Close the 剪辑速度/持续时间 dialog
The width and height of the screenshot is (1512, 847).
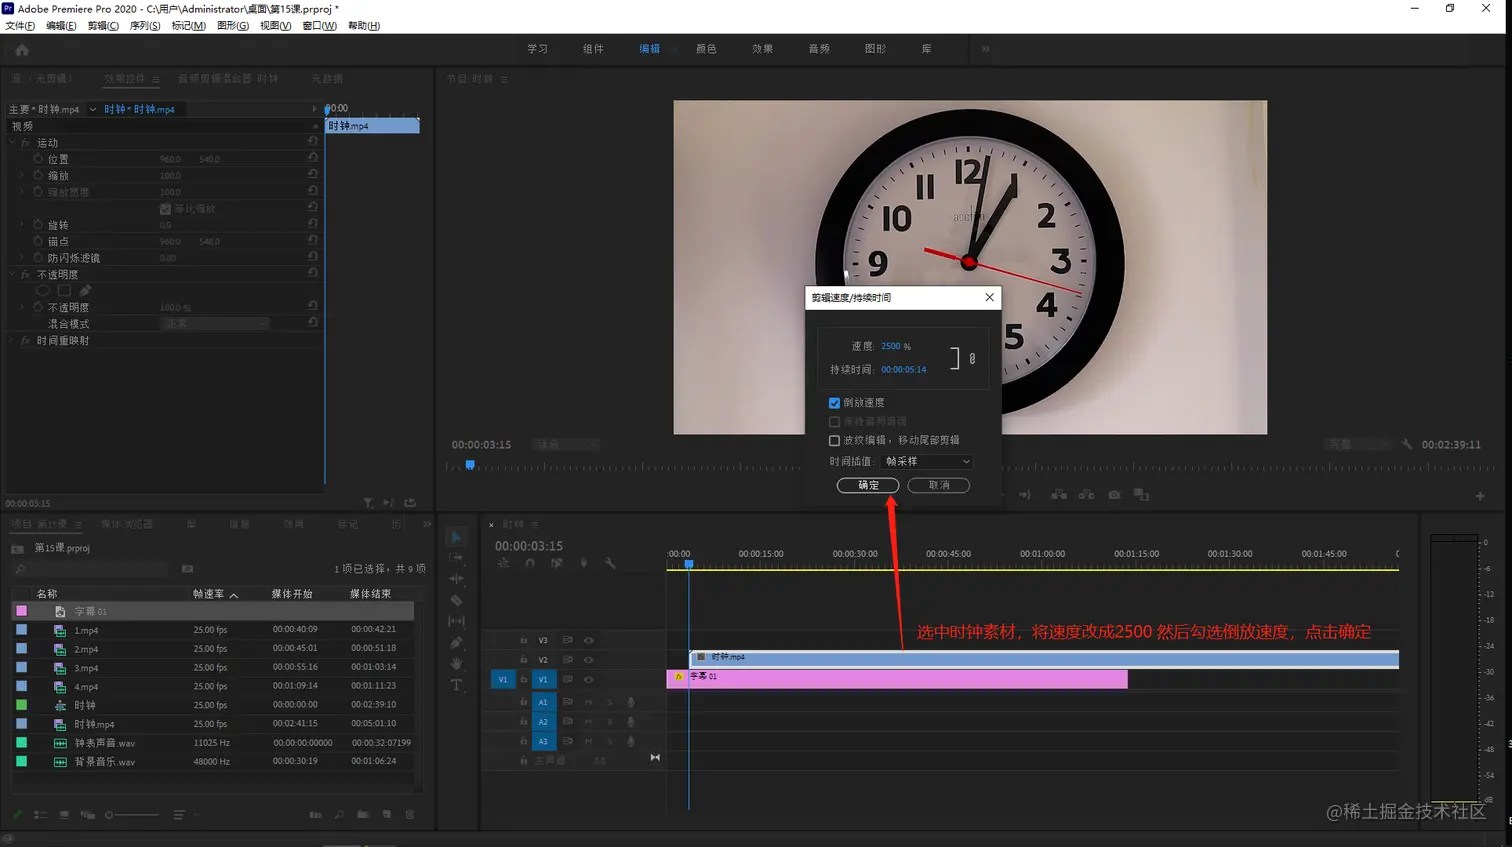pos(989,297)
